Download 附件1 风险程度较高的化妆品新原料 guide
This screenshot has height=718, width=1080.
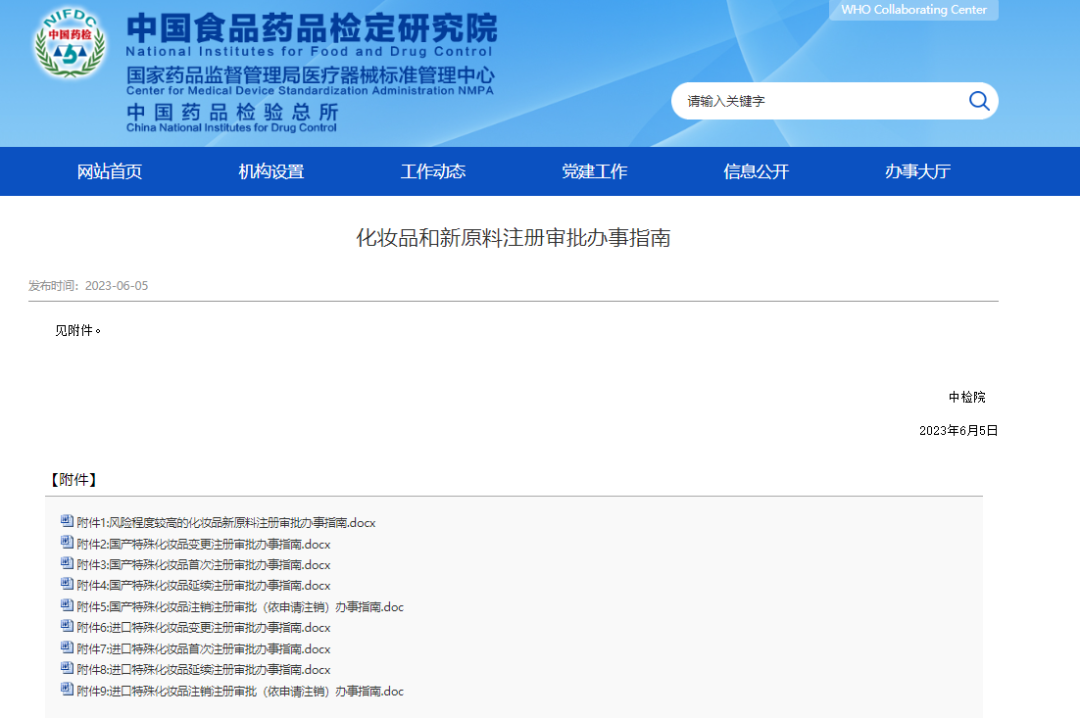pyautogui.click(x=226, y=523)
